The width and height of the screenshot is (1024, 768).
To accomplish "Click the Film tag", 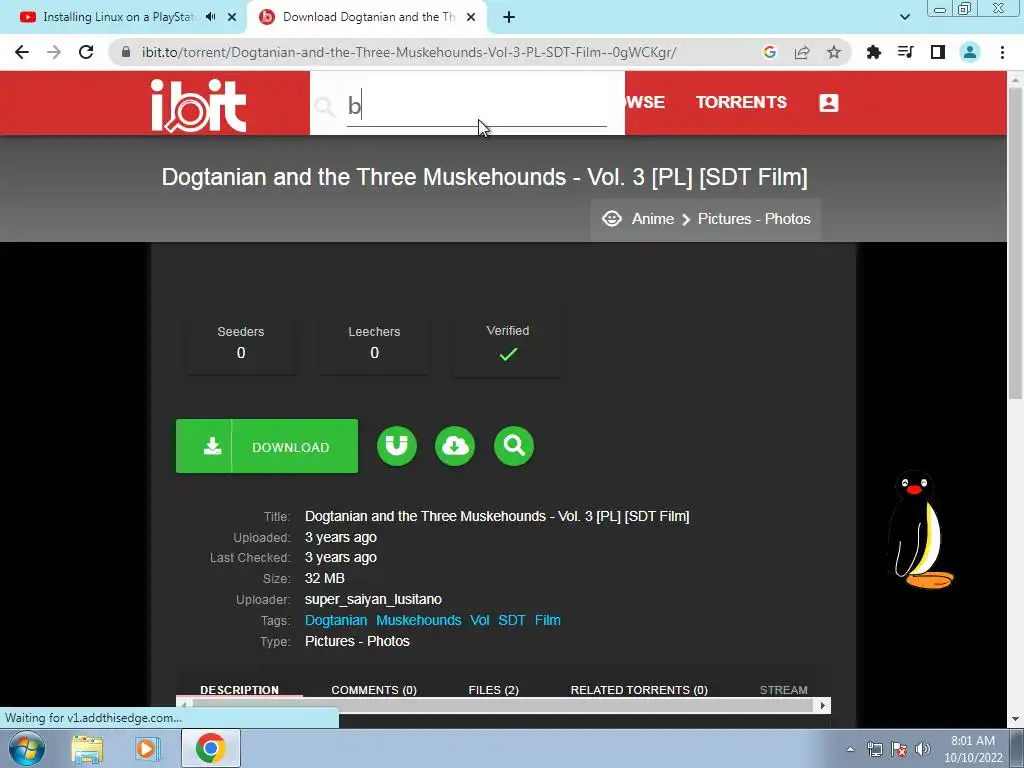I will pos(547,620).
